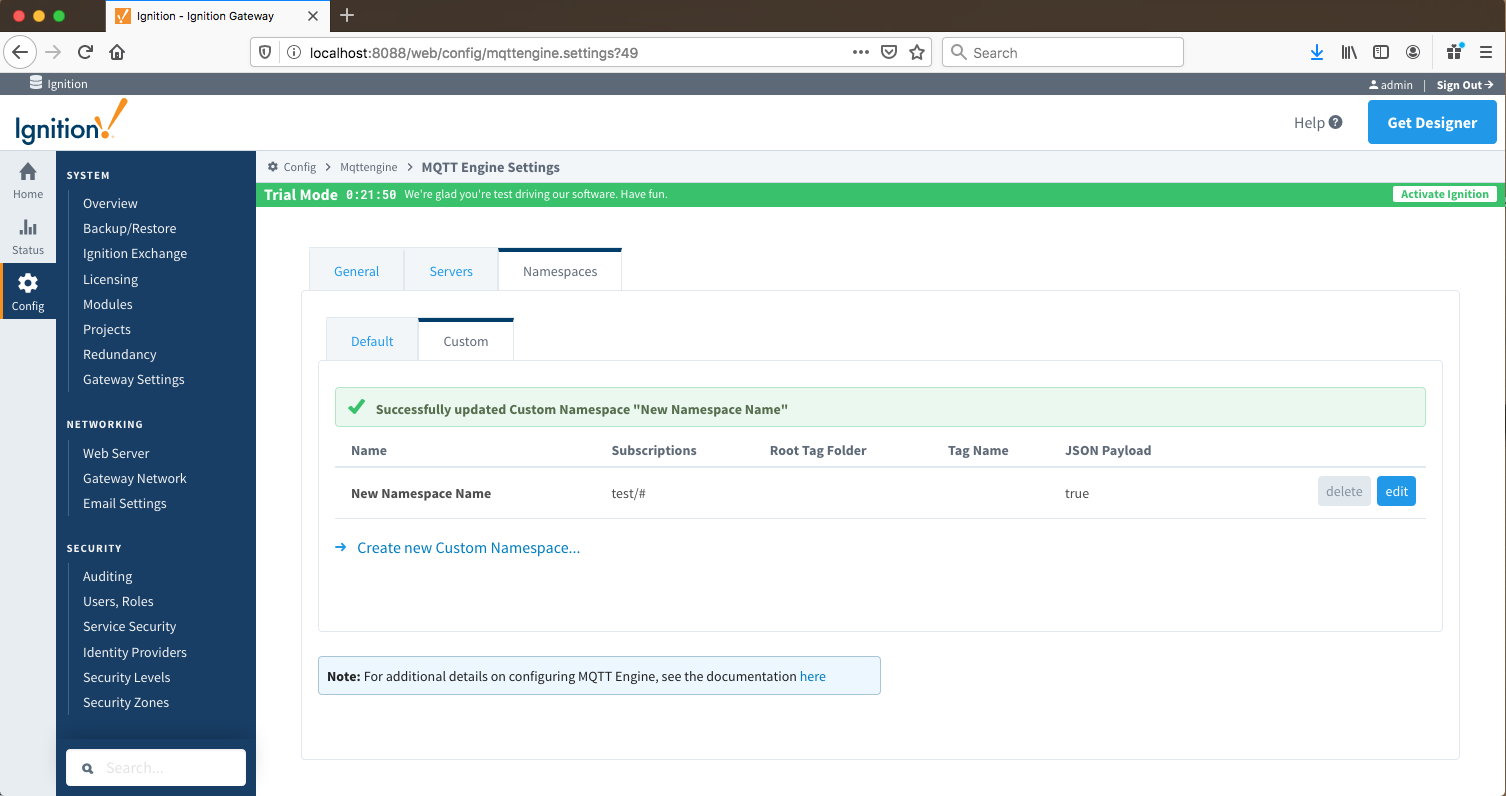Open Security Levels in the sidebar
Screen dimensions: 1506x796
click(127, 677)
